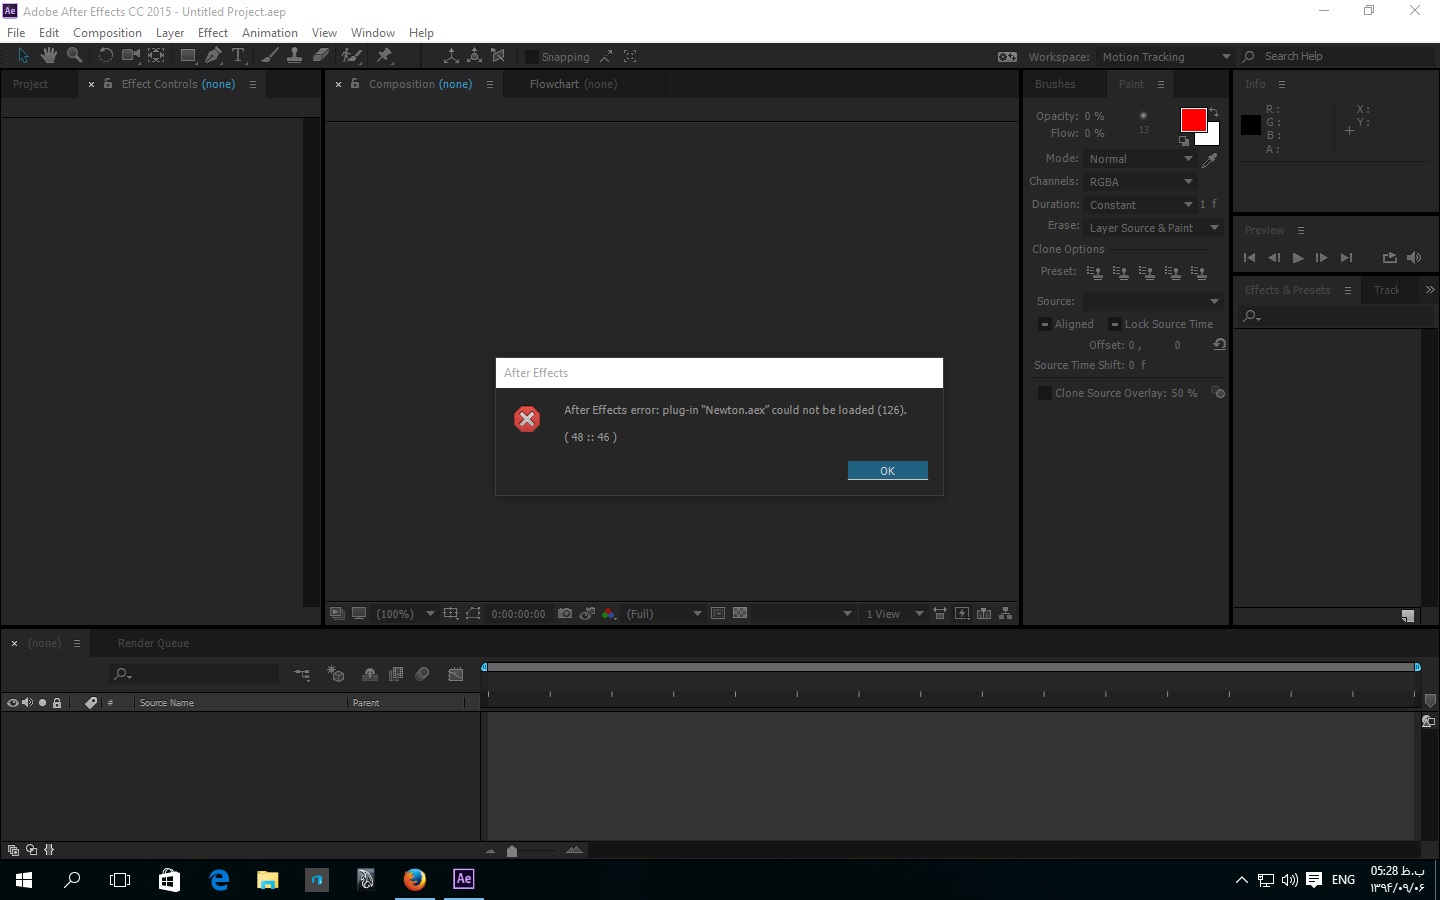
Task: Toggle the Composition viewer lock
Action: pos(354,84)
